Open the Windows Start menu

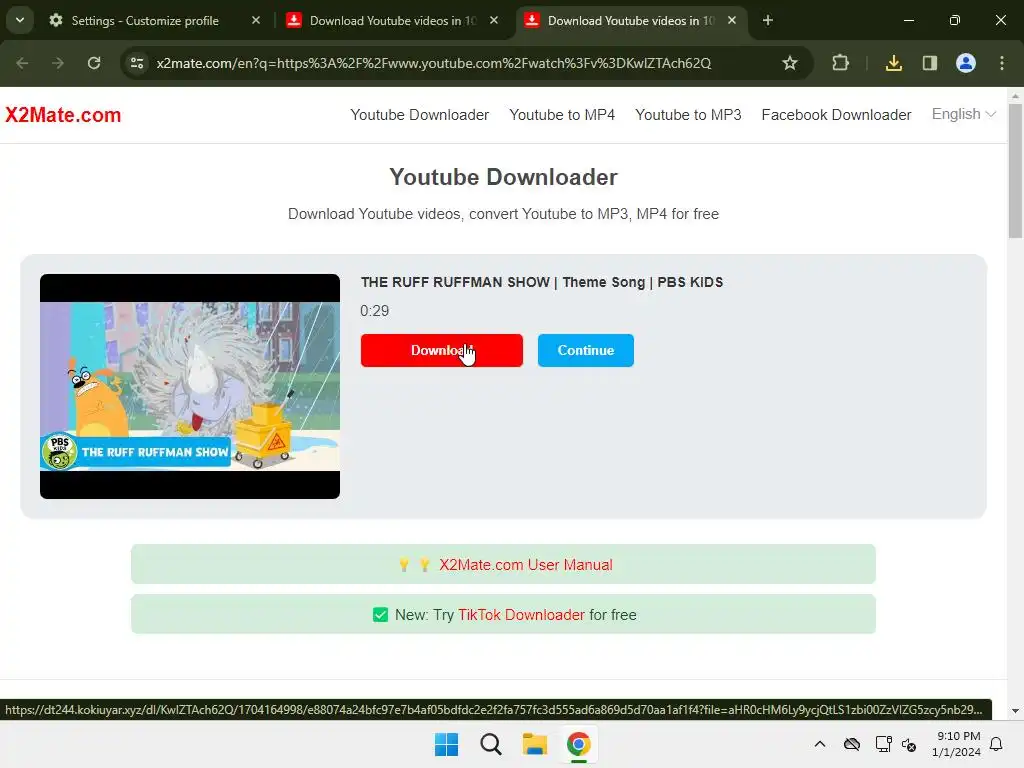coord(447,744)
